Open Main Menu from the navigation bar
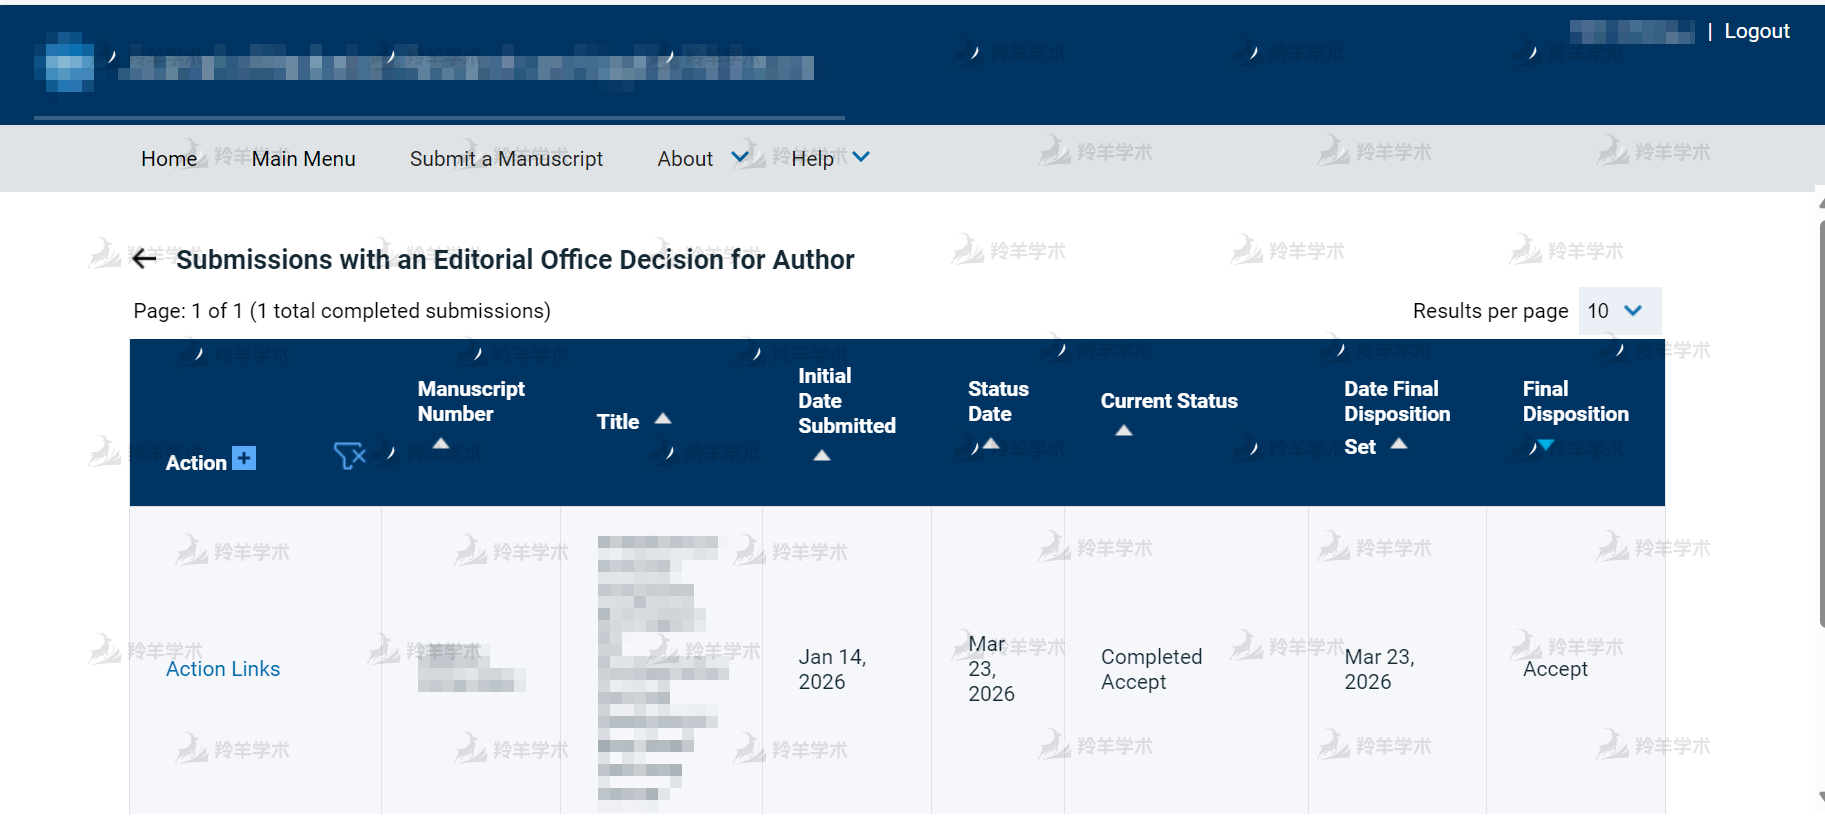 point(303,158)
